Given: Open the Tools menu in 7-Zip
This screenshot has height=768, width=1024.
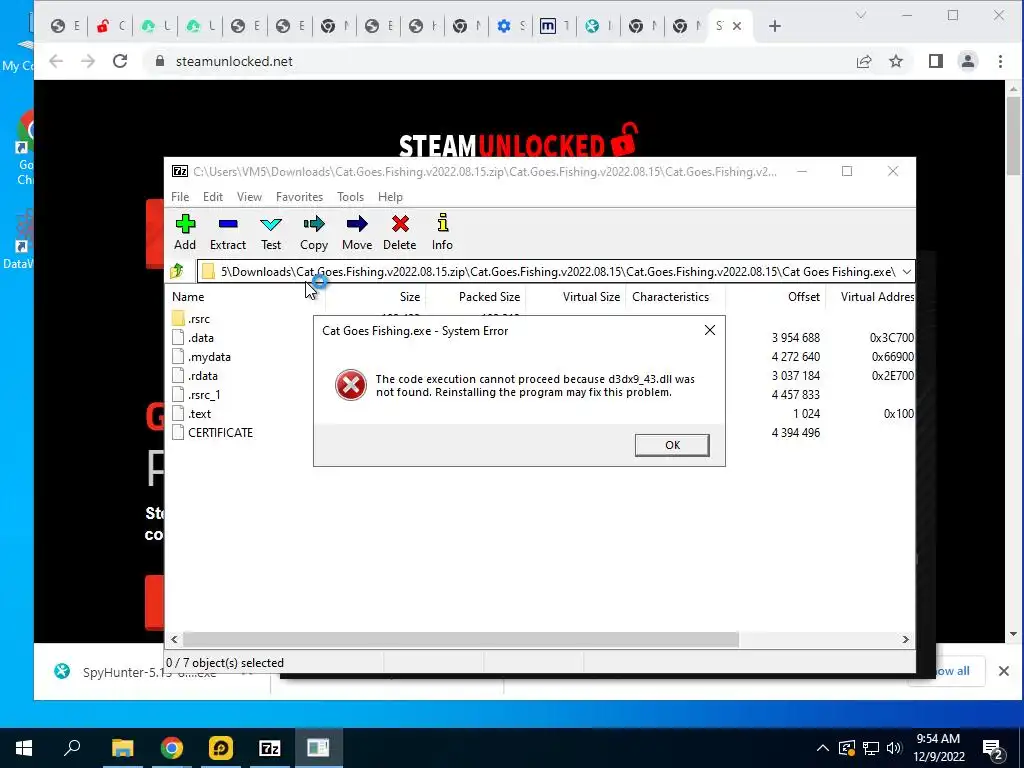Looking at the screenshot, I should [x=350, y=197].
